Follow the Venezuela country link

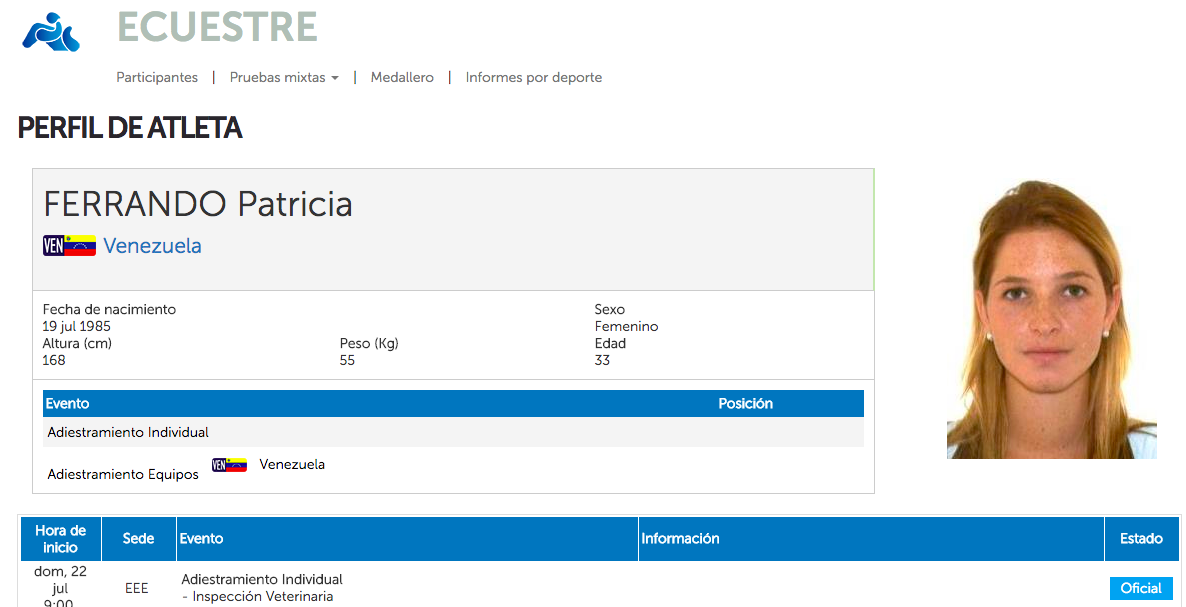(x=153, y=246)
